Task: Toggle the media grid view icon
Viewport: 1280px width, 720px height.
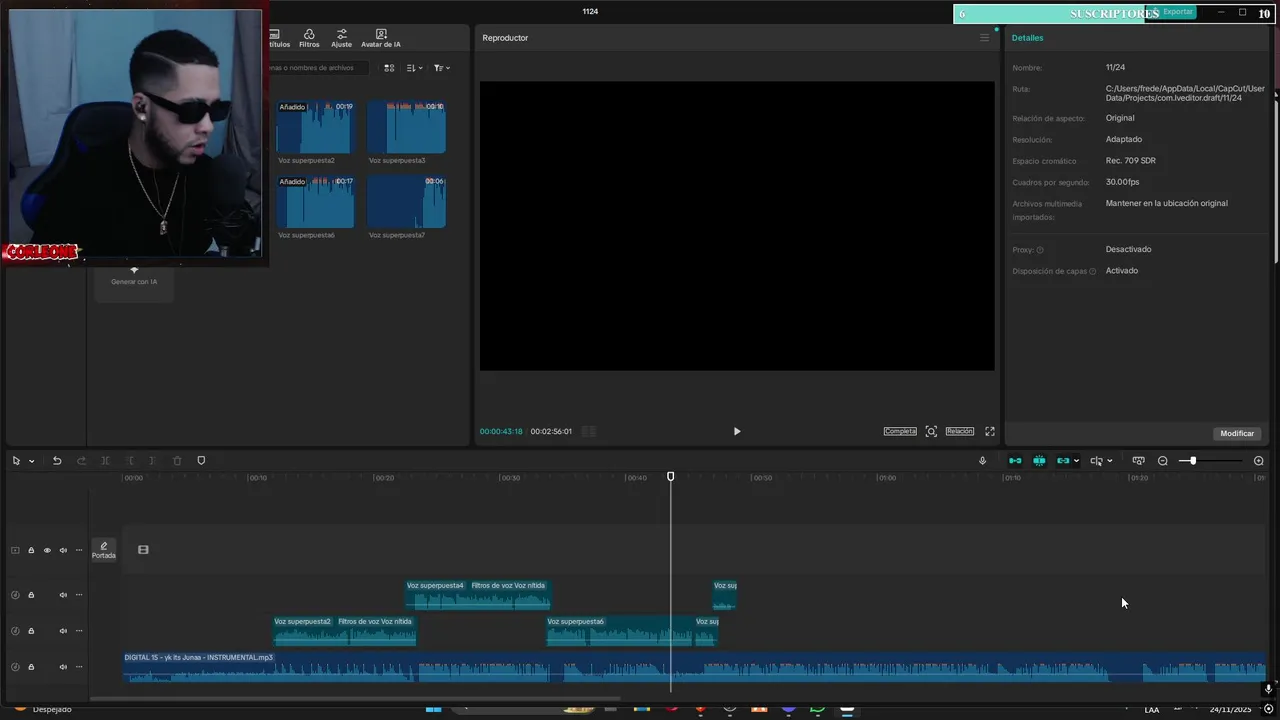Action: tap(389, 68)
